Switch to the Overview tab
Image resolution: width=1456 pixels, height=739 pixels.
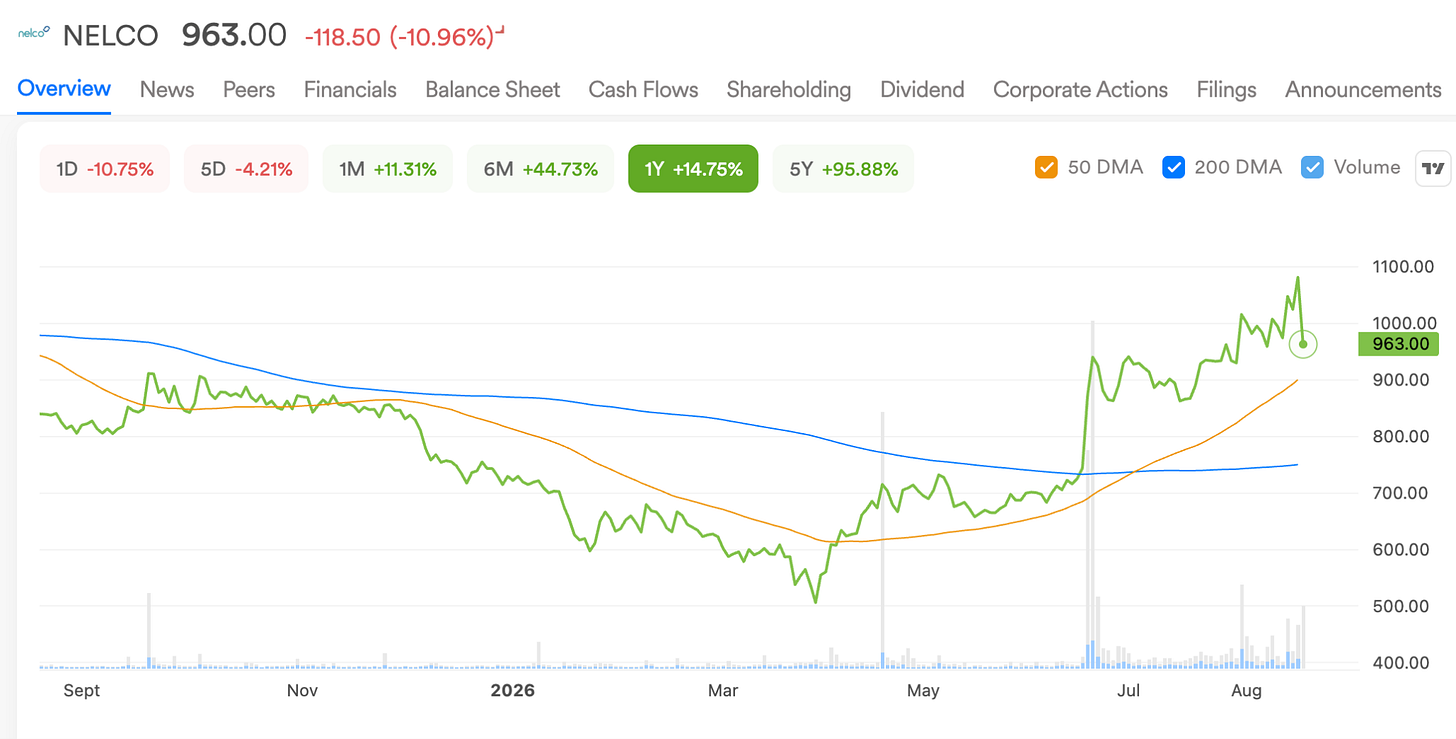click(64, 89)
